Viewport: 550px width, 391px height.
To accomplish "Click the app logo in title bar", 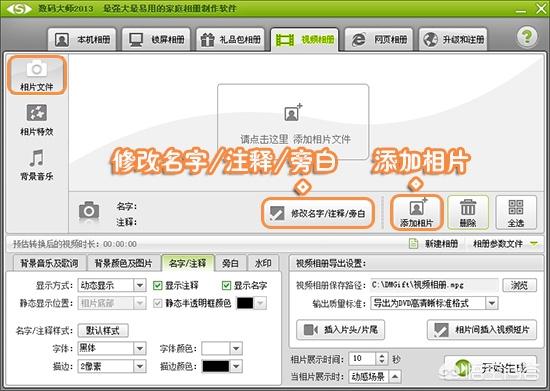I will pyautogui.click(x=19, y=8).
